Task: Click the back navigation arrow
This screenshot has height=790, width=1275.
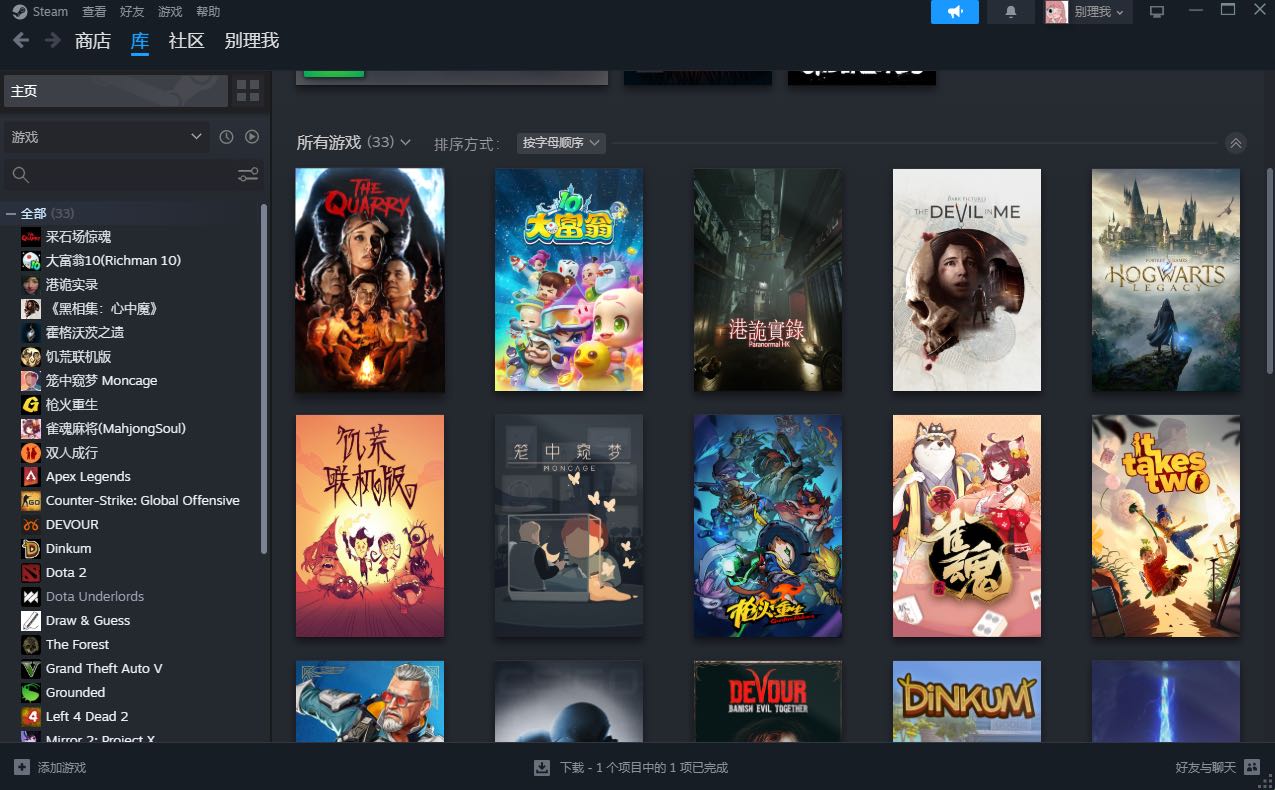Action: click(21, 41)
